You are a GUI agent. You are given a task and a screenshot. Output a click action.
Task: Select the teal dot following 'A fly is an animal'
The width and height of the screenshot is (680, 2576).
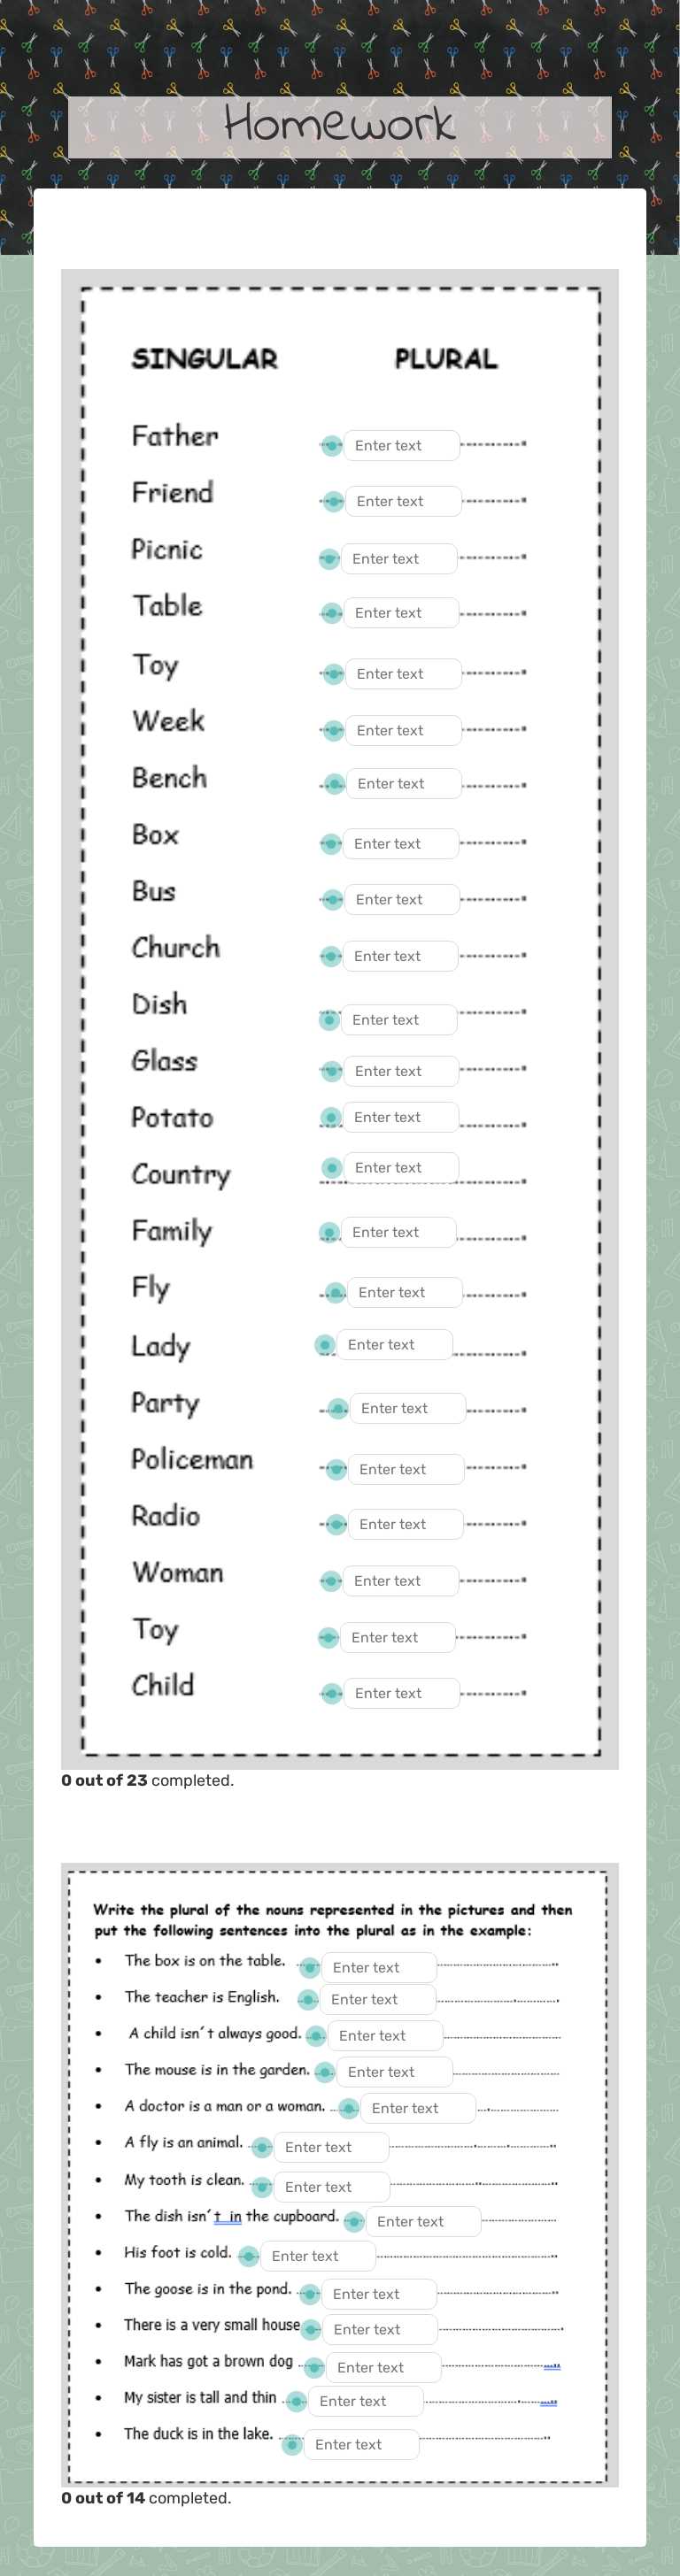coord(261,2147)
